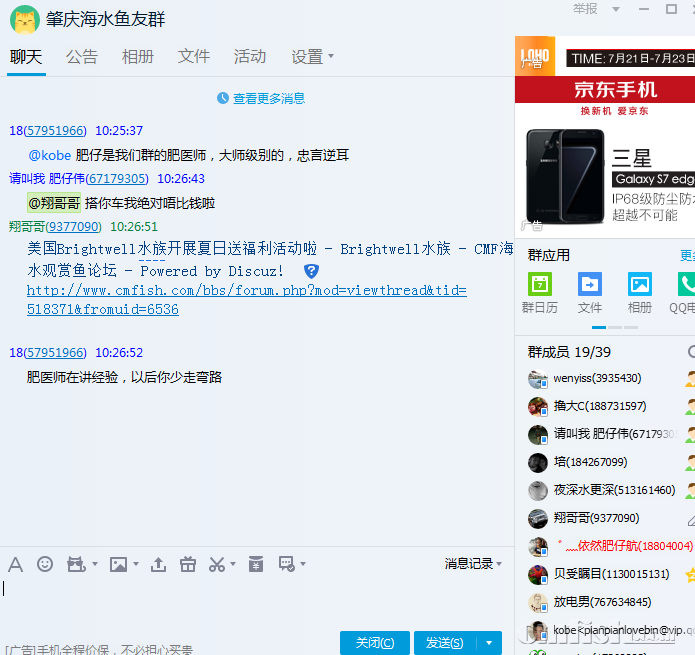Open the font settings (A) icon
Screen dimensions: 695x655
[x=16, y=564]
